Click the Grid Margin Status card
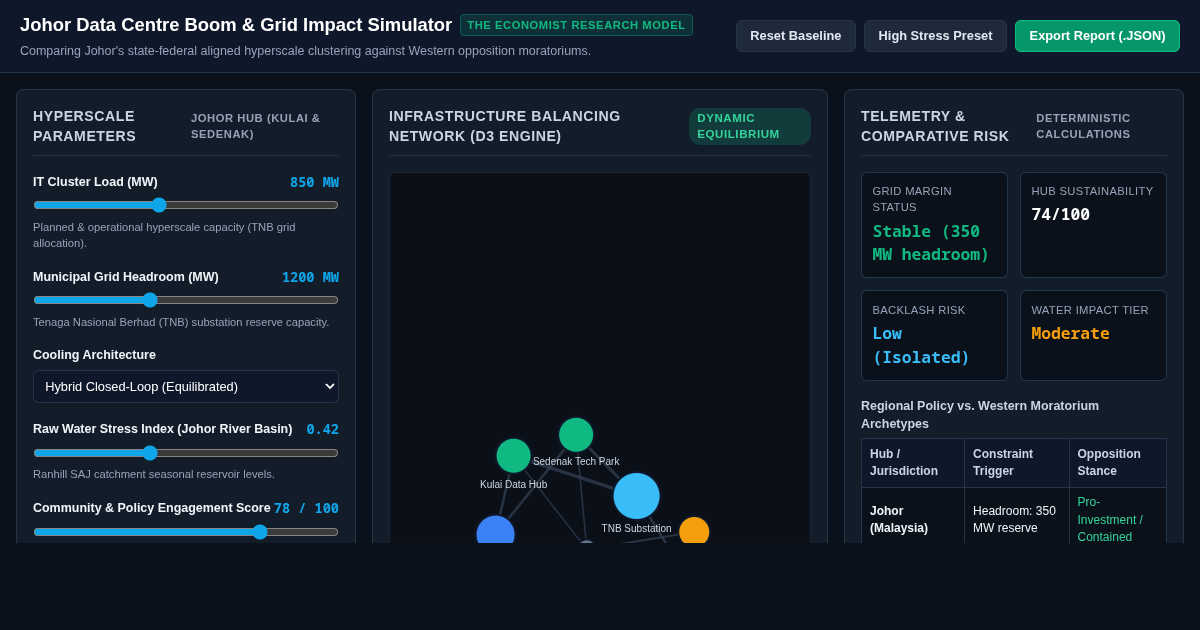Screen dimensions: 1200x630 coord(934,225)
